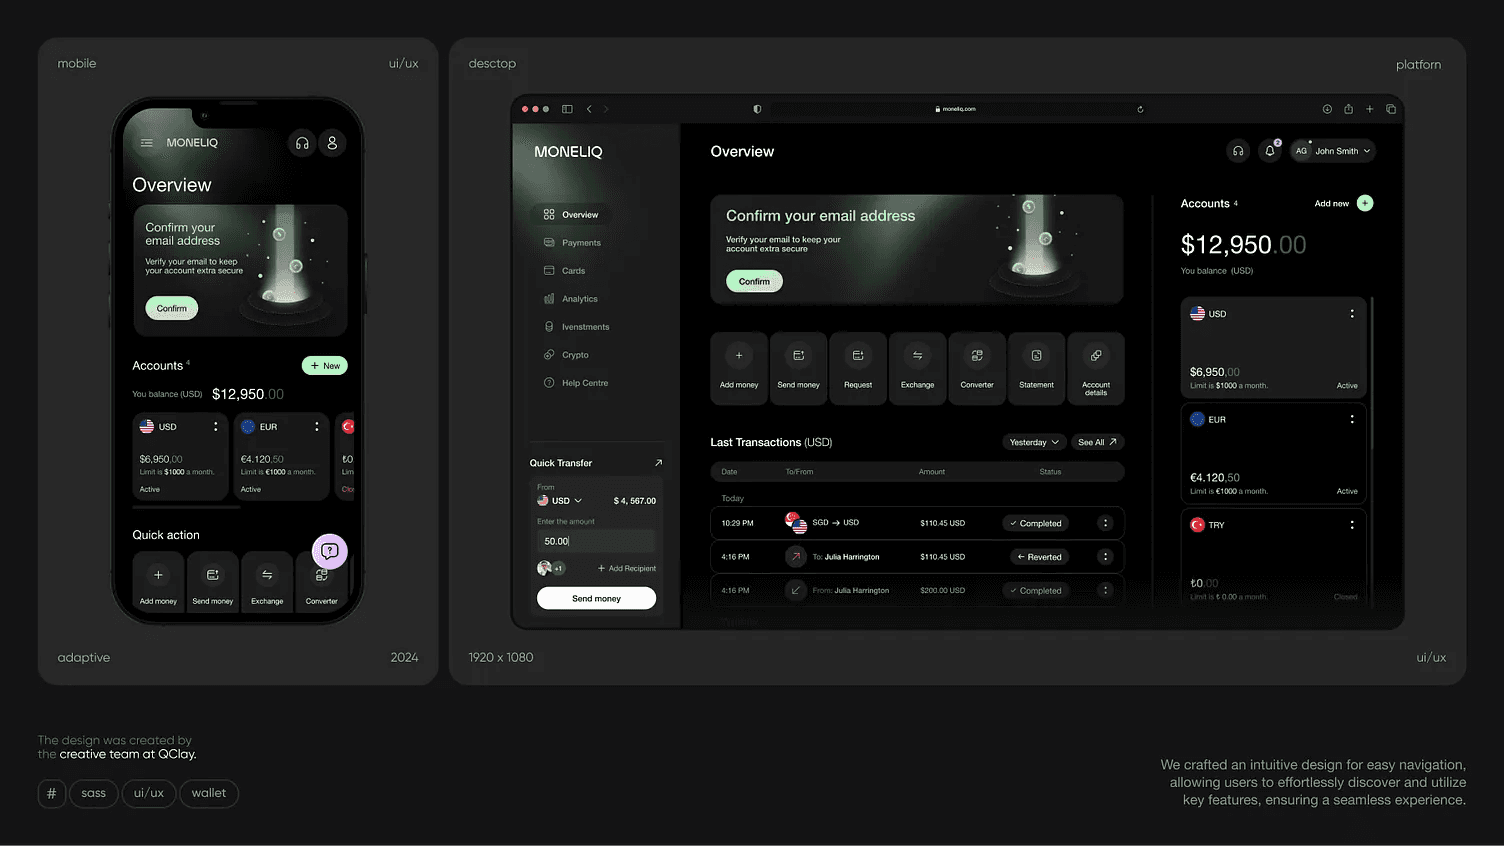The width and height of the screenshot is (1504, 846).
Task: Open Cards from the sidebar
Action: [564, 270]
